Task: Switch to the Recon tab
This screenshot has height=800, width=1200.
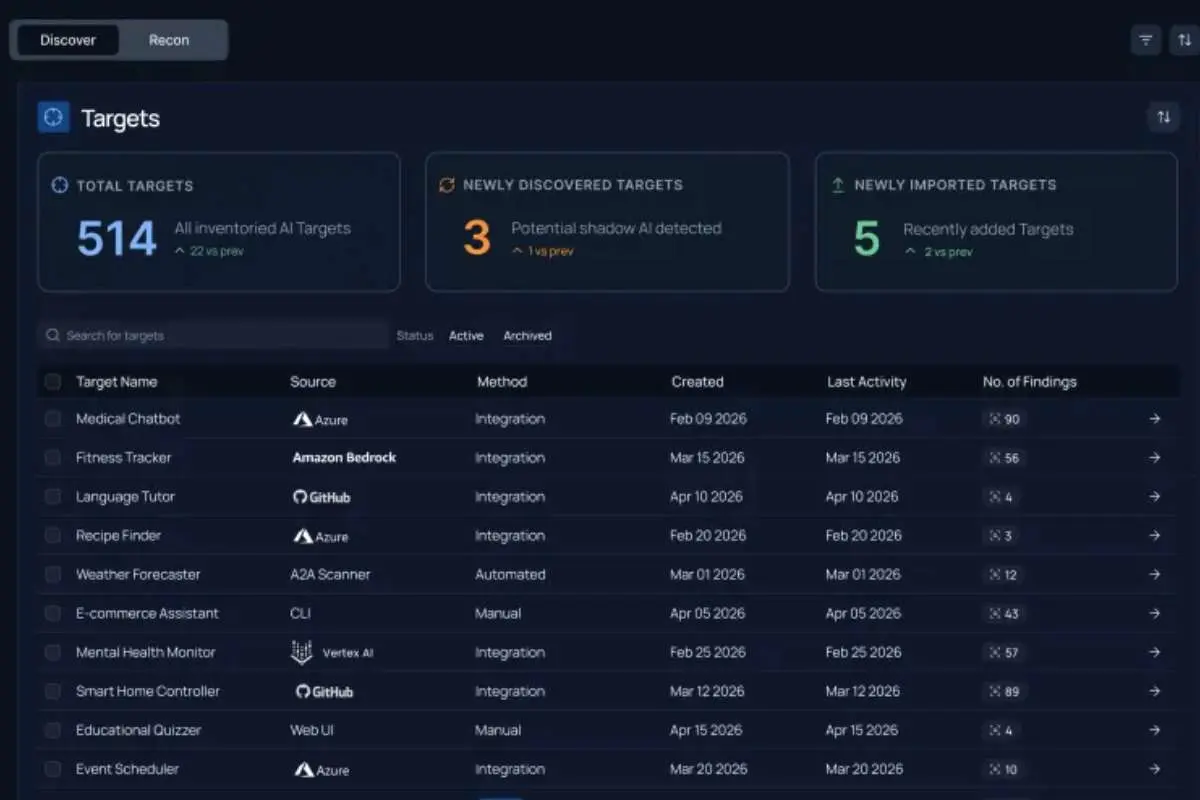Action: coord(169,40)
